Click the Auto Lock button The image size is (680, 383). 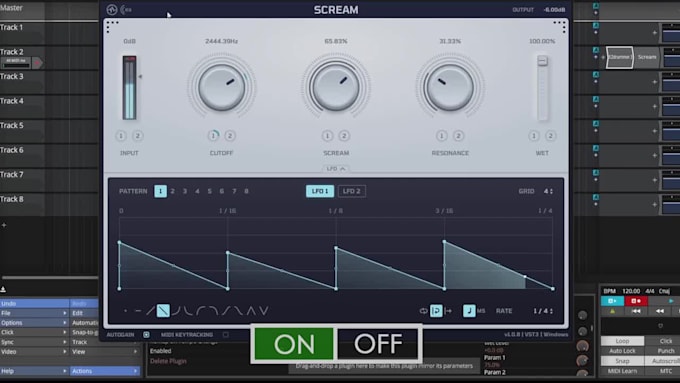pyautogui.click(x=622, y=351)
